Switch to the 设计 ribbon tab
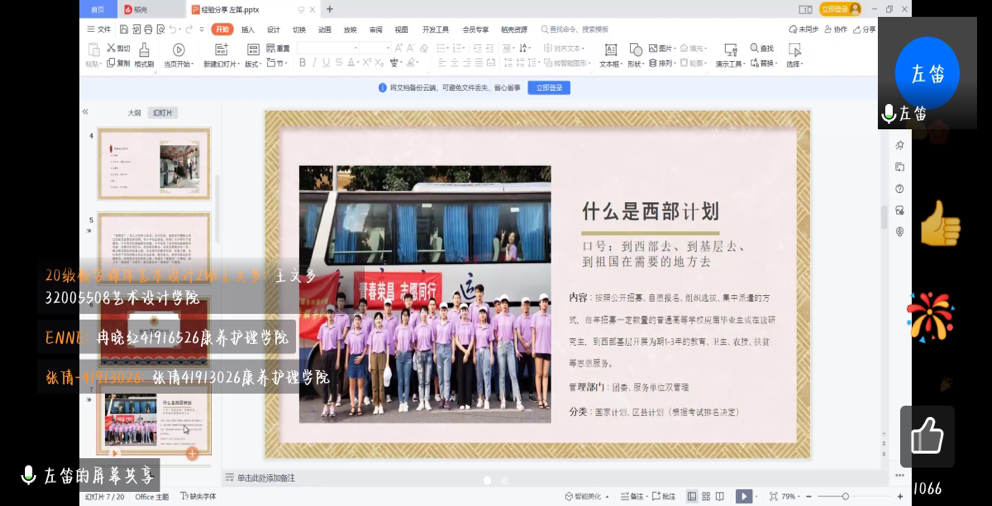The width and height of the screenshot is (992, 506). click(273, 29)
